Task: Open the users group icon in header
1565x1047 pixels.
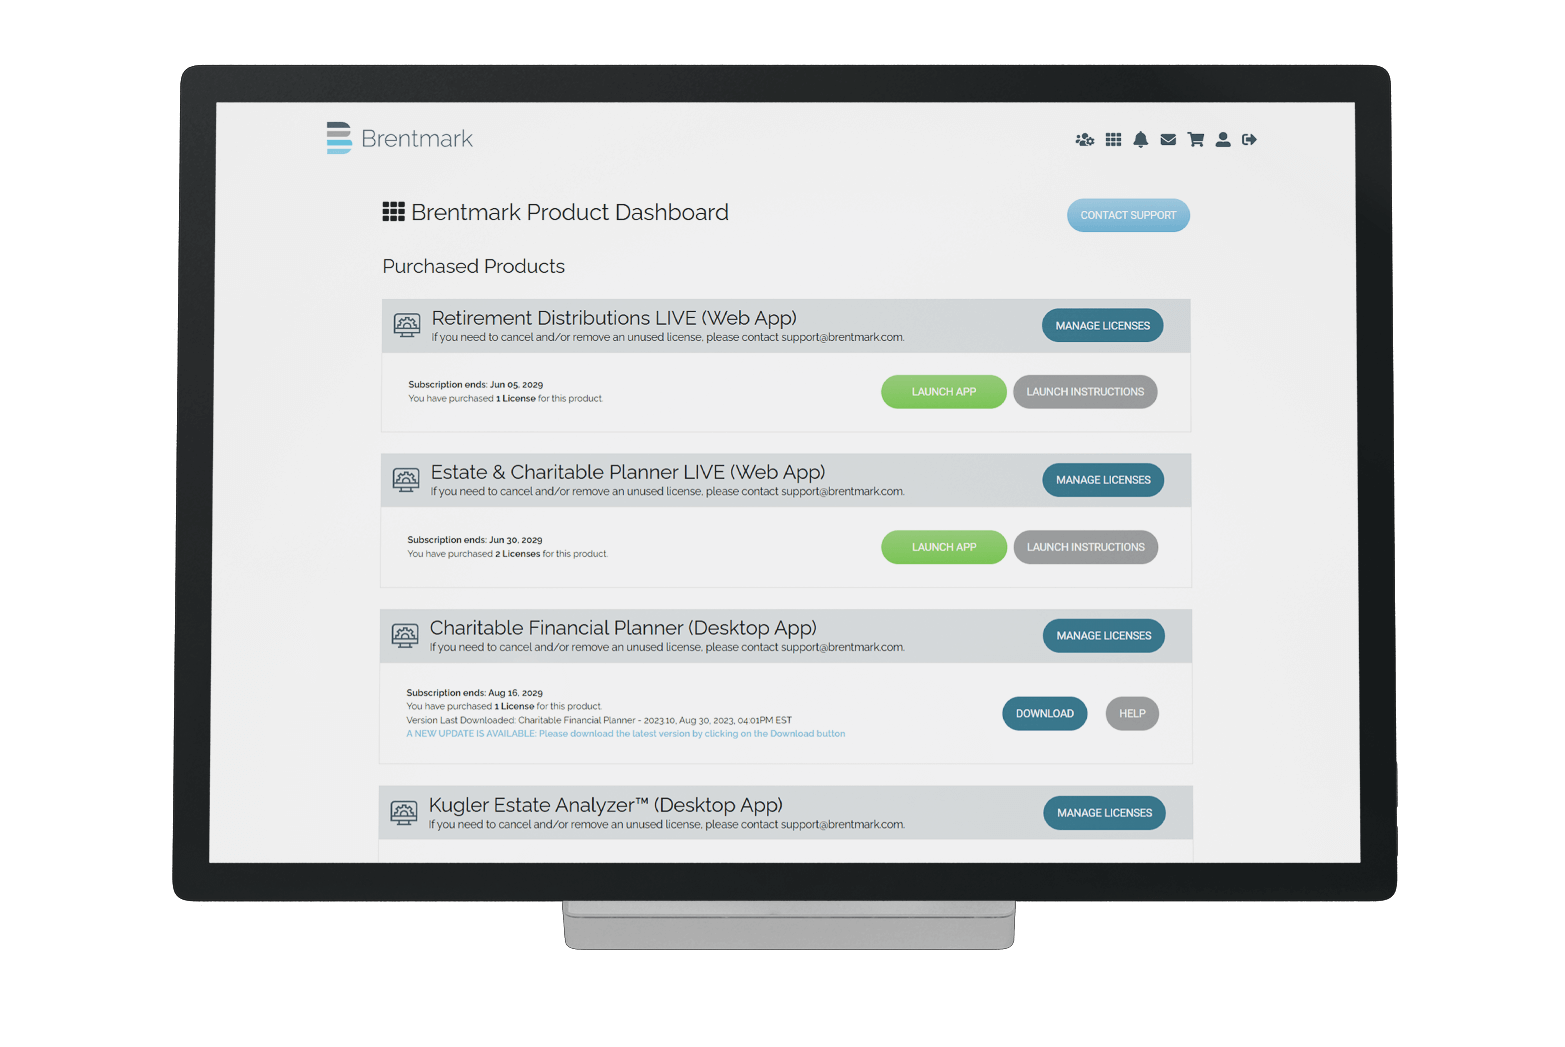Action: click(1085, 140)
